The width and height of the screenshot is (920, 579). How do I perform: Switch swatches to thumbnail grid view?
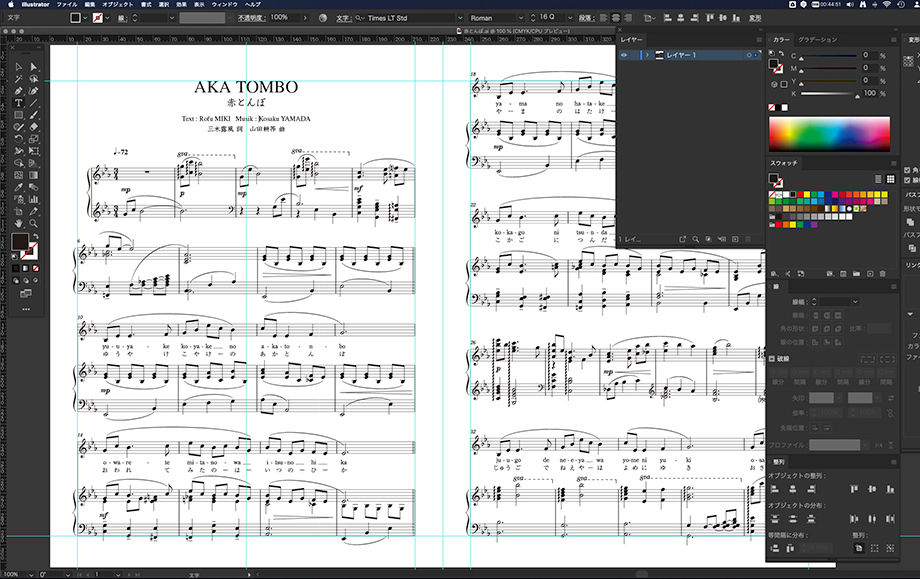point(890,179)
